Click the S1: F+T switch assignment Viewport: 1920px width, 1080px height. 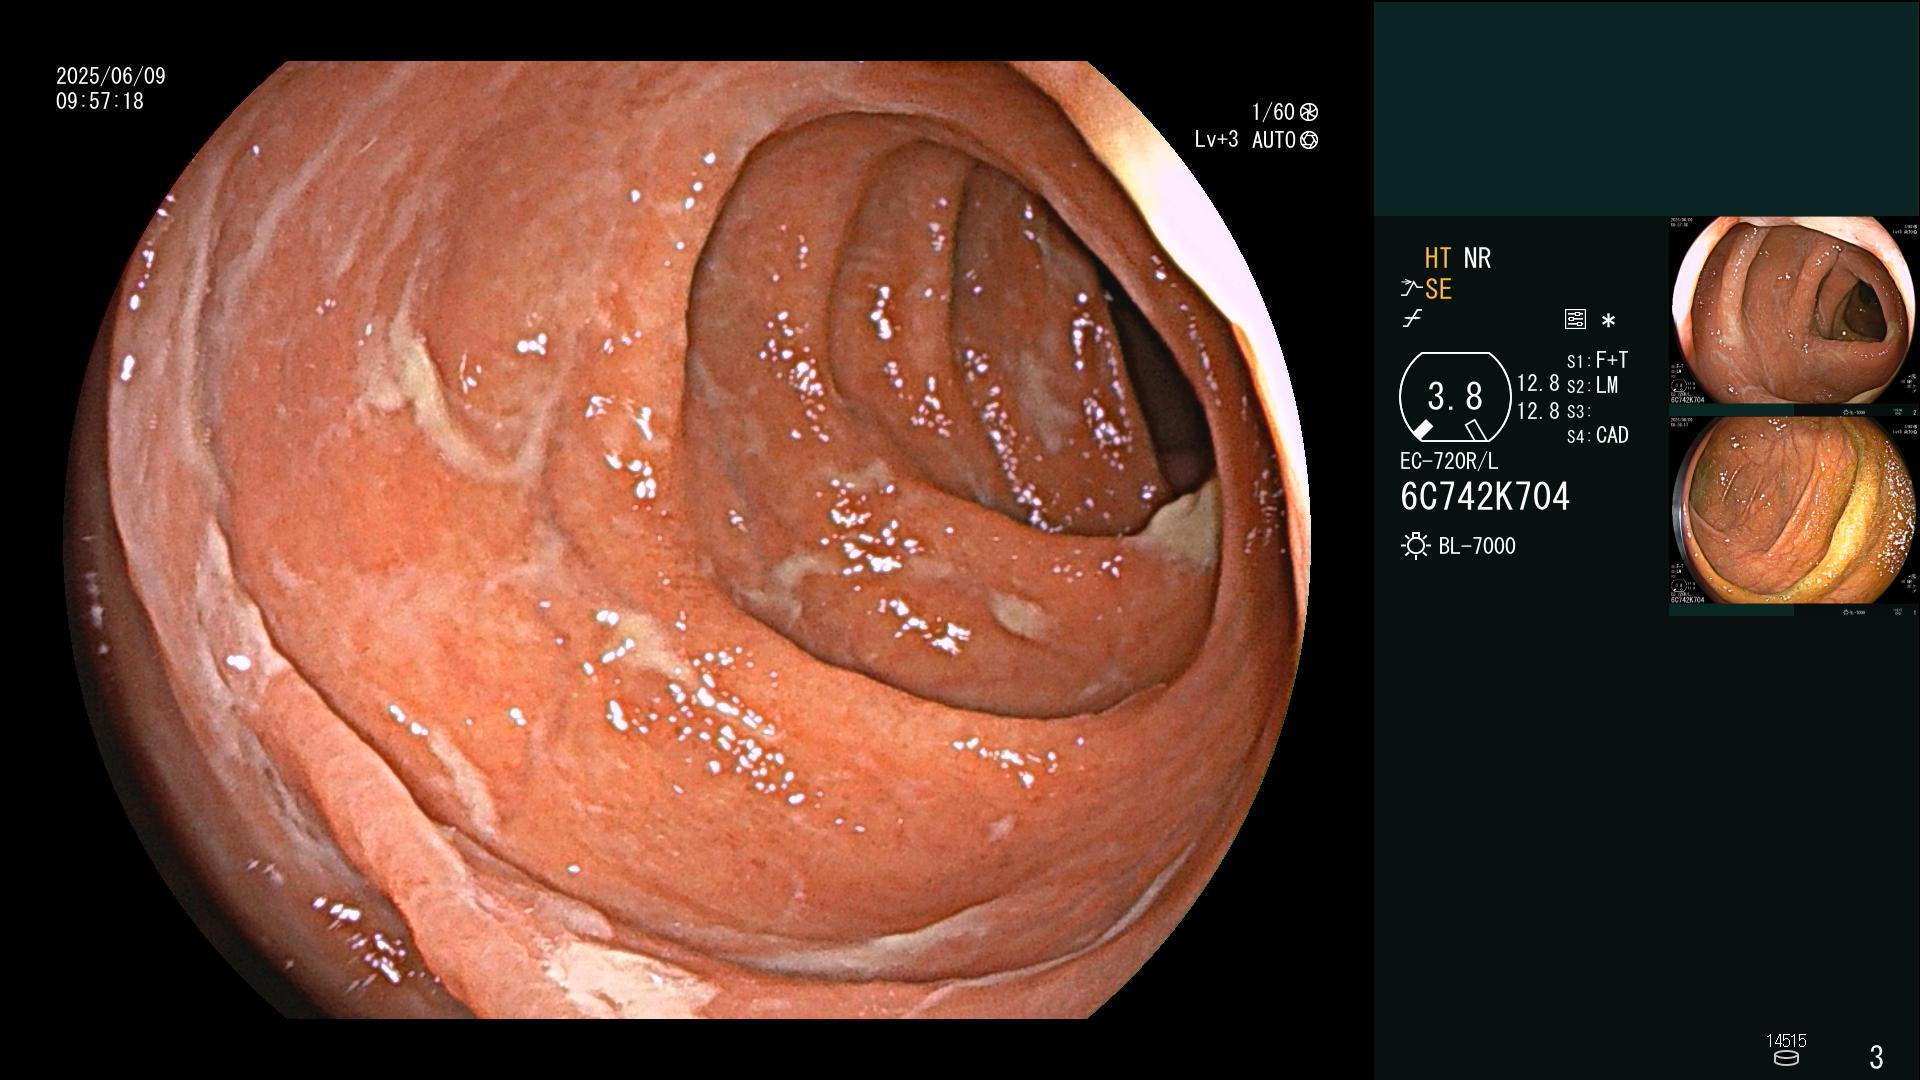[x=1597, y=360]
